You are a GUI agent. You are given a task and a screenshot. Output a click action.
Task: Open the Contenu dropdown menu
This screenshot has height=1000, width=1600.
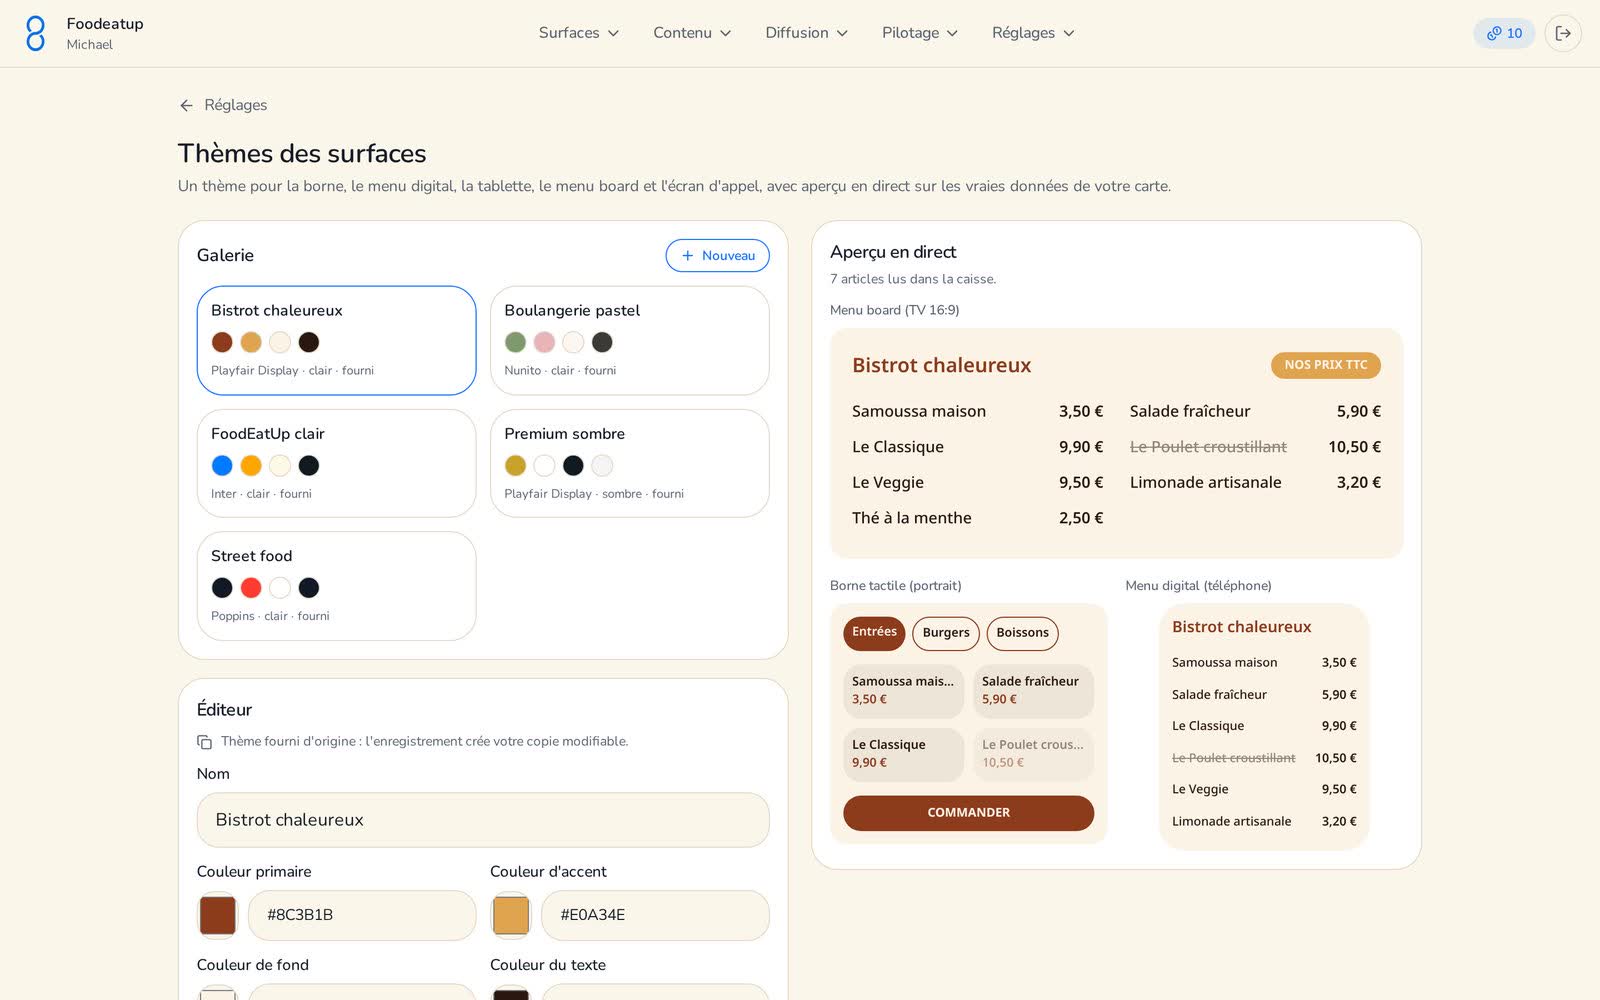pyautogui.click(x=692, y=33)
